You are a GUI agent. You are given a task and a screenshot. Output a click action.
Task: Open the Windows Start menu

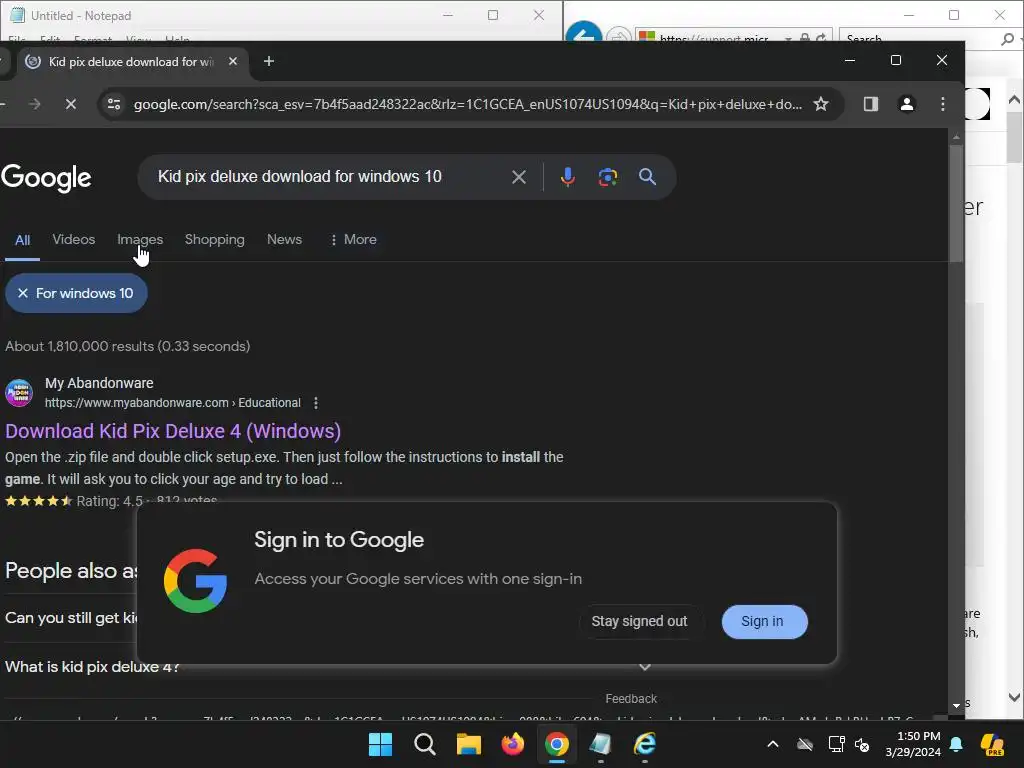pos(380,744)
